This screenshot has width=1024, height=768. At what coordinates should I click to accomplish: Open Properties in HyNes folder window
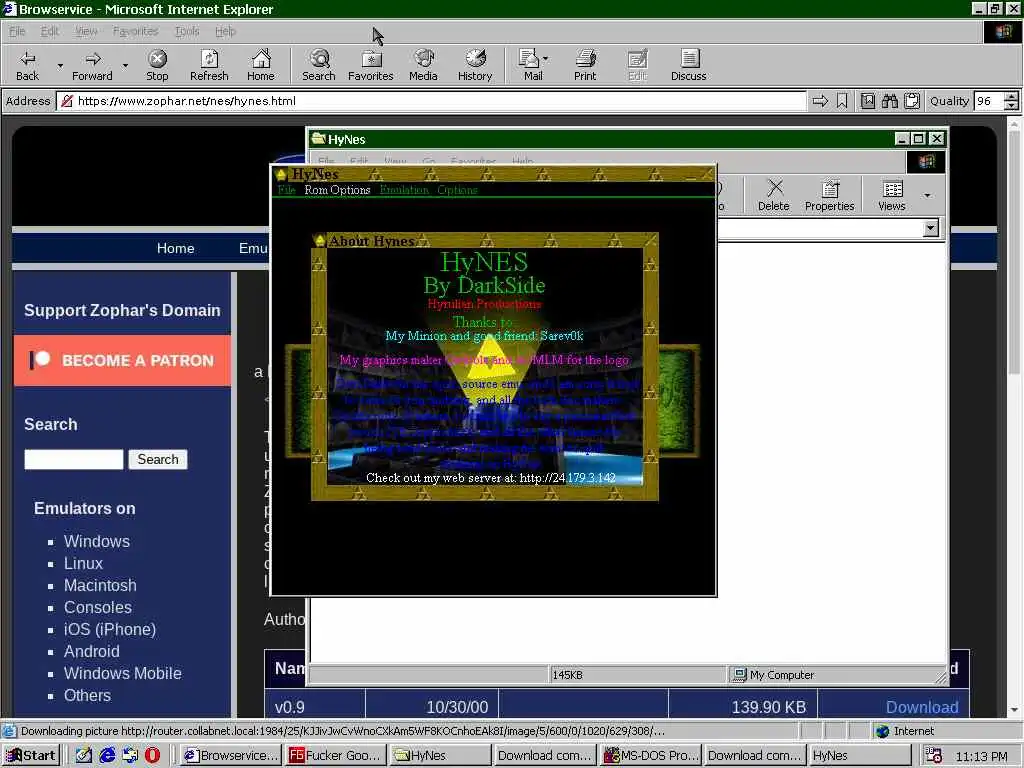[x=829, y=195]
